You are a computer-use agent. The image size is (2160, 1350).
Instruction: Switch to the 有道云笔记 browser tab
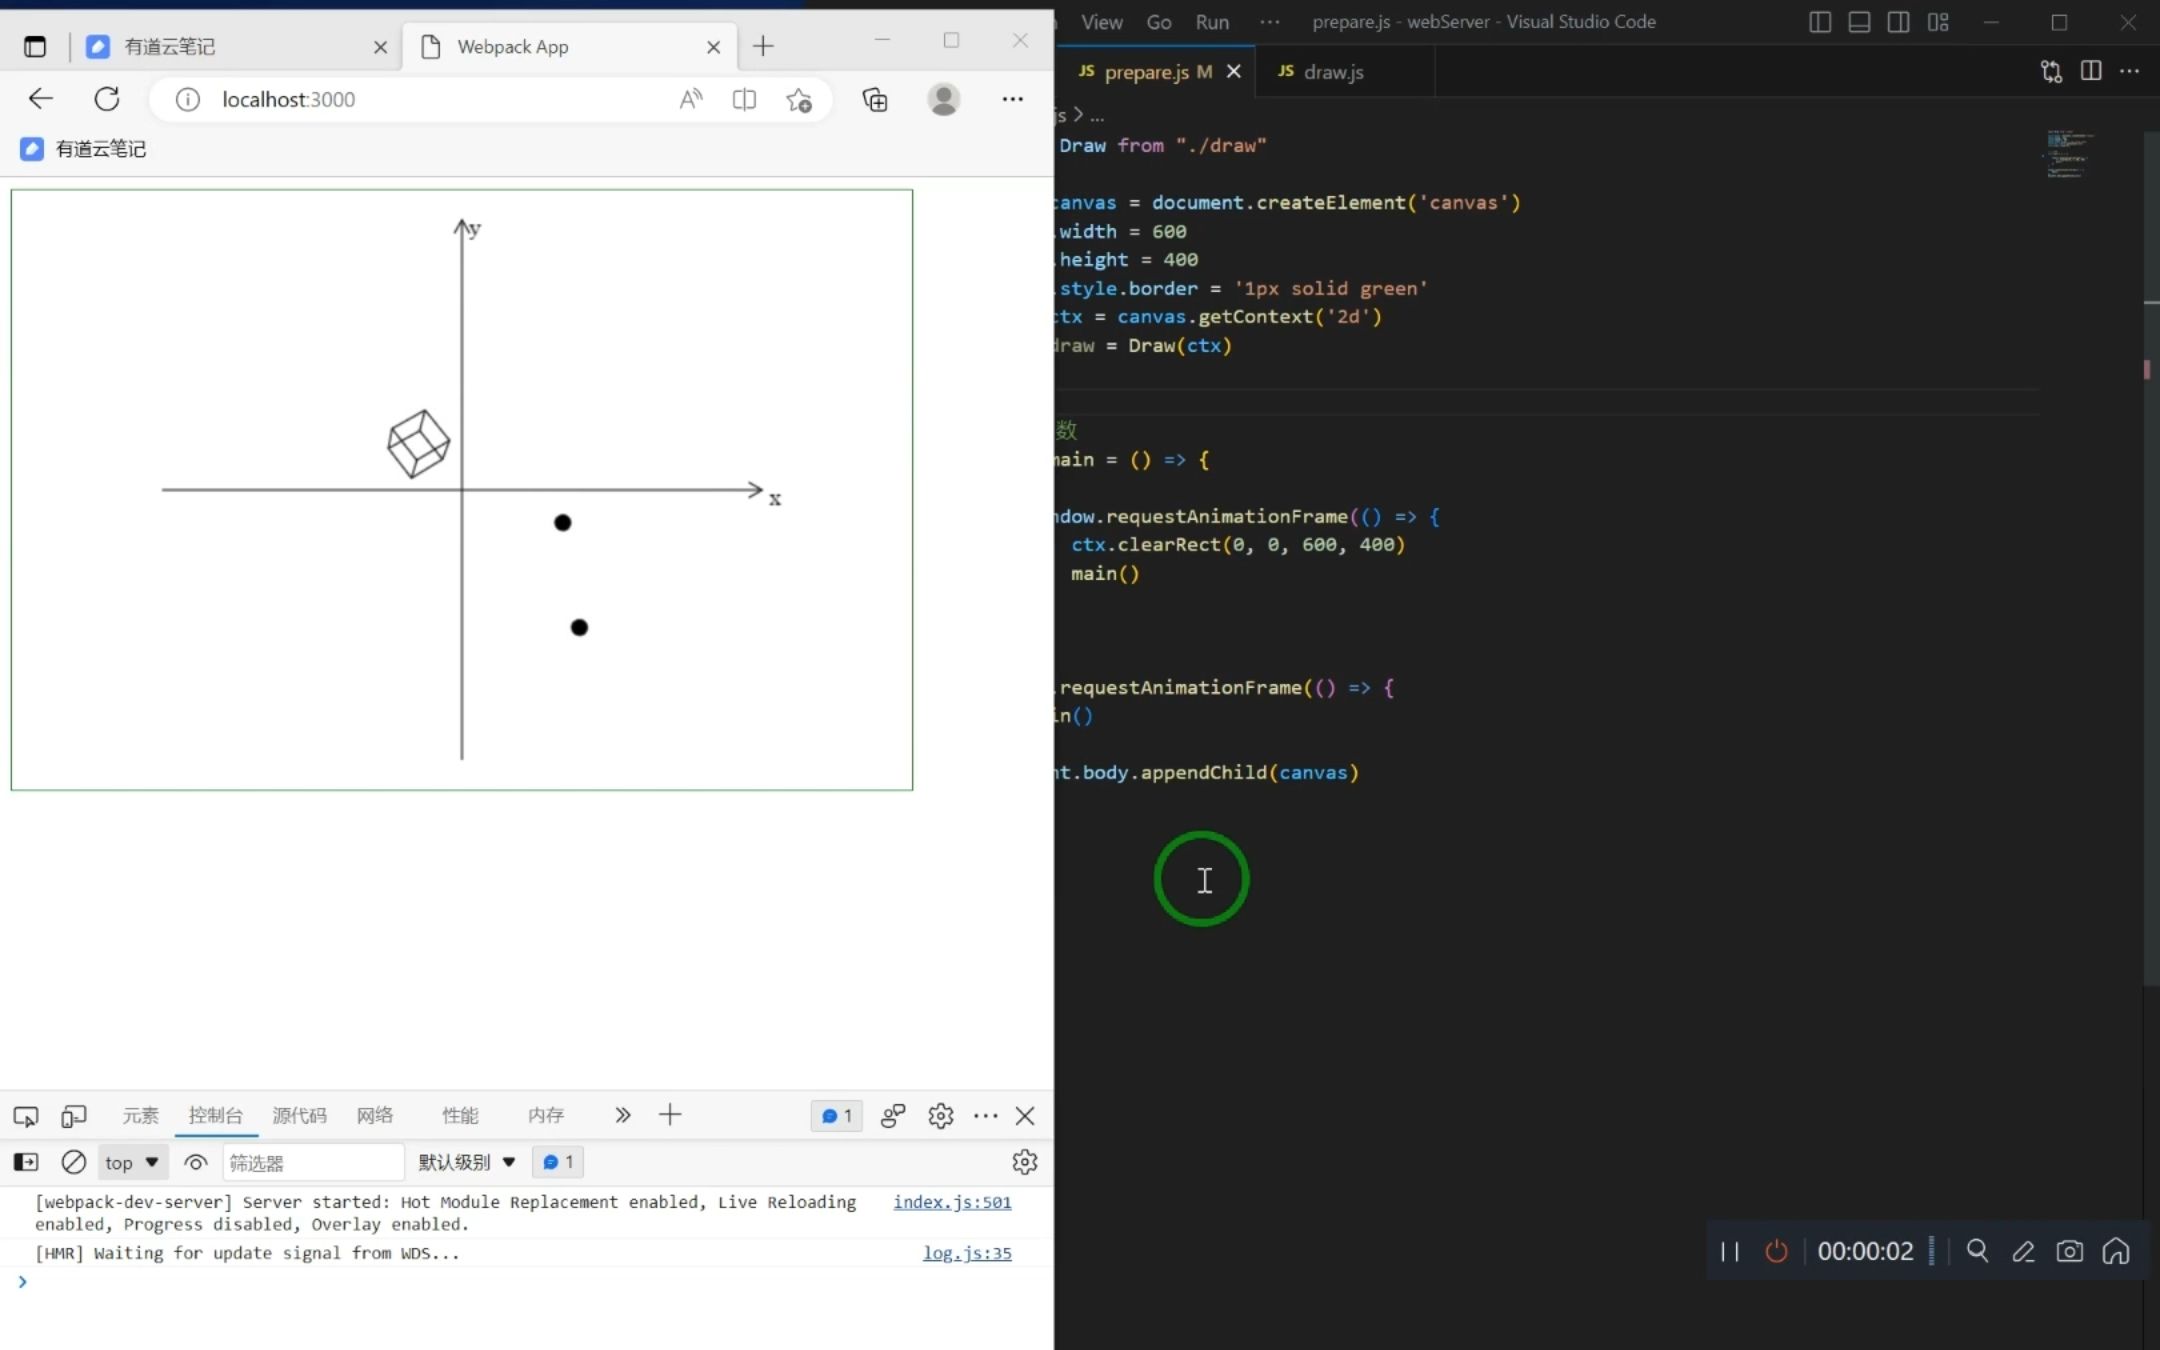(x=235, y=47)
